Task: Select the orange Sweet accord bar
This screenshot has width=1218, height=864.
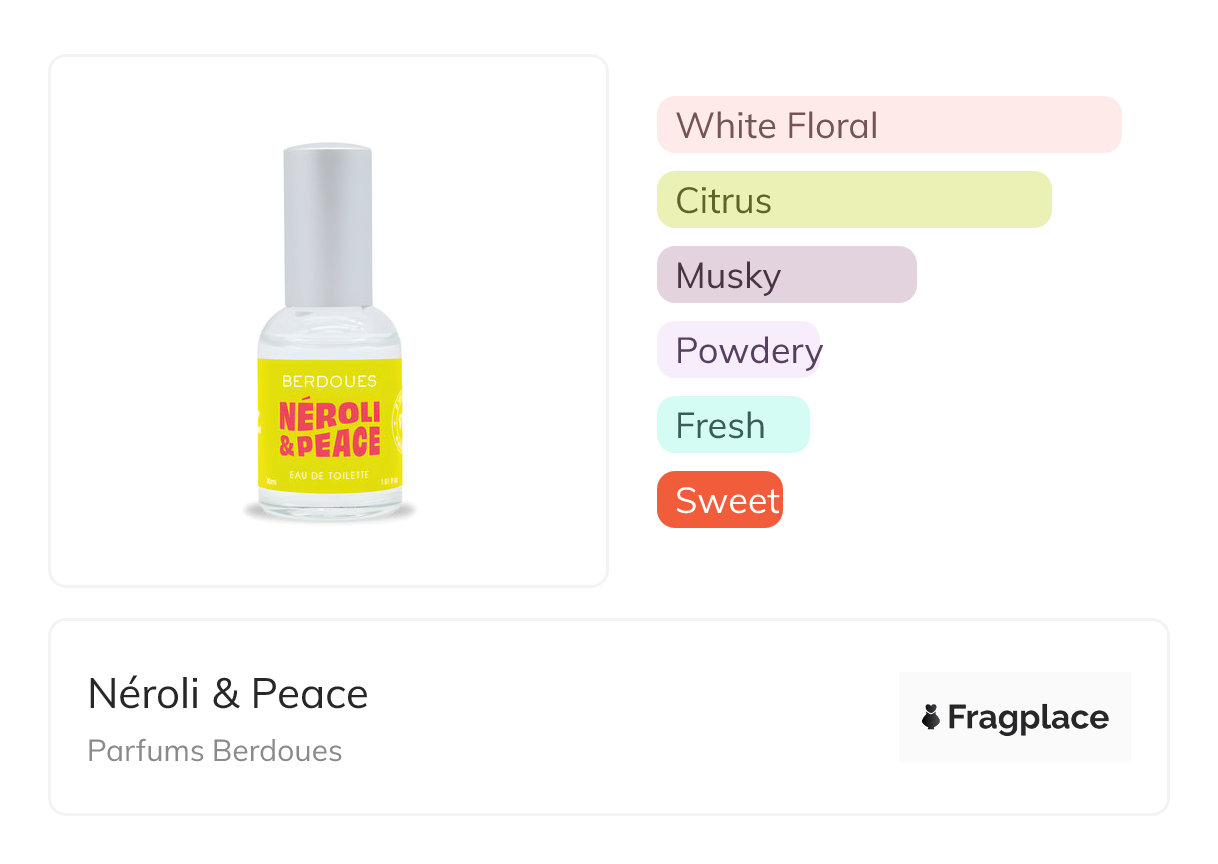Action: tap(719, 500)
